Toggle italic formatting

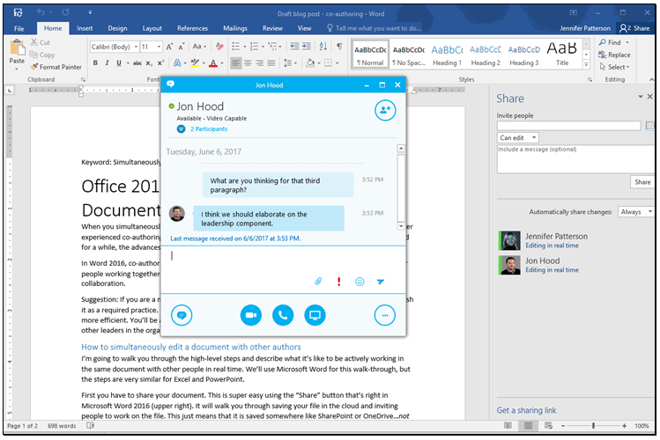[x=107, y=63]
